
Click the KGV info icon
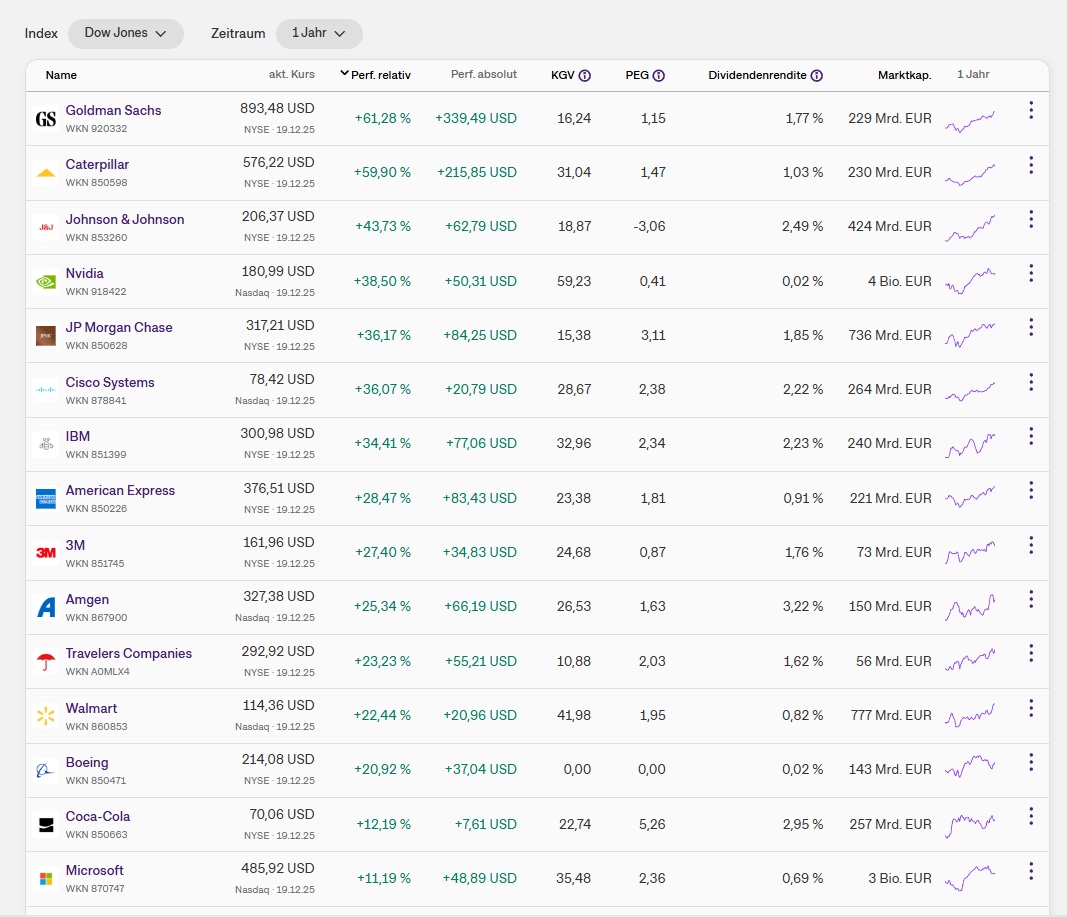[x=585, y=75]
